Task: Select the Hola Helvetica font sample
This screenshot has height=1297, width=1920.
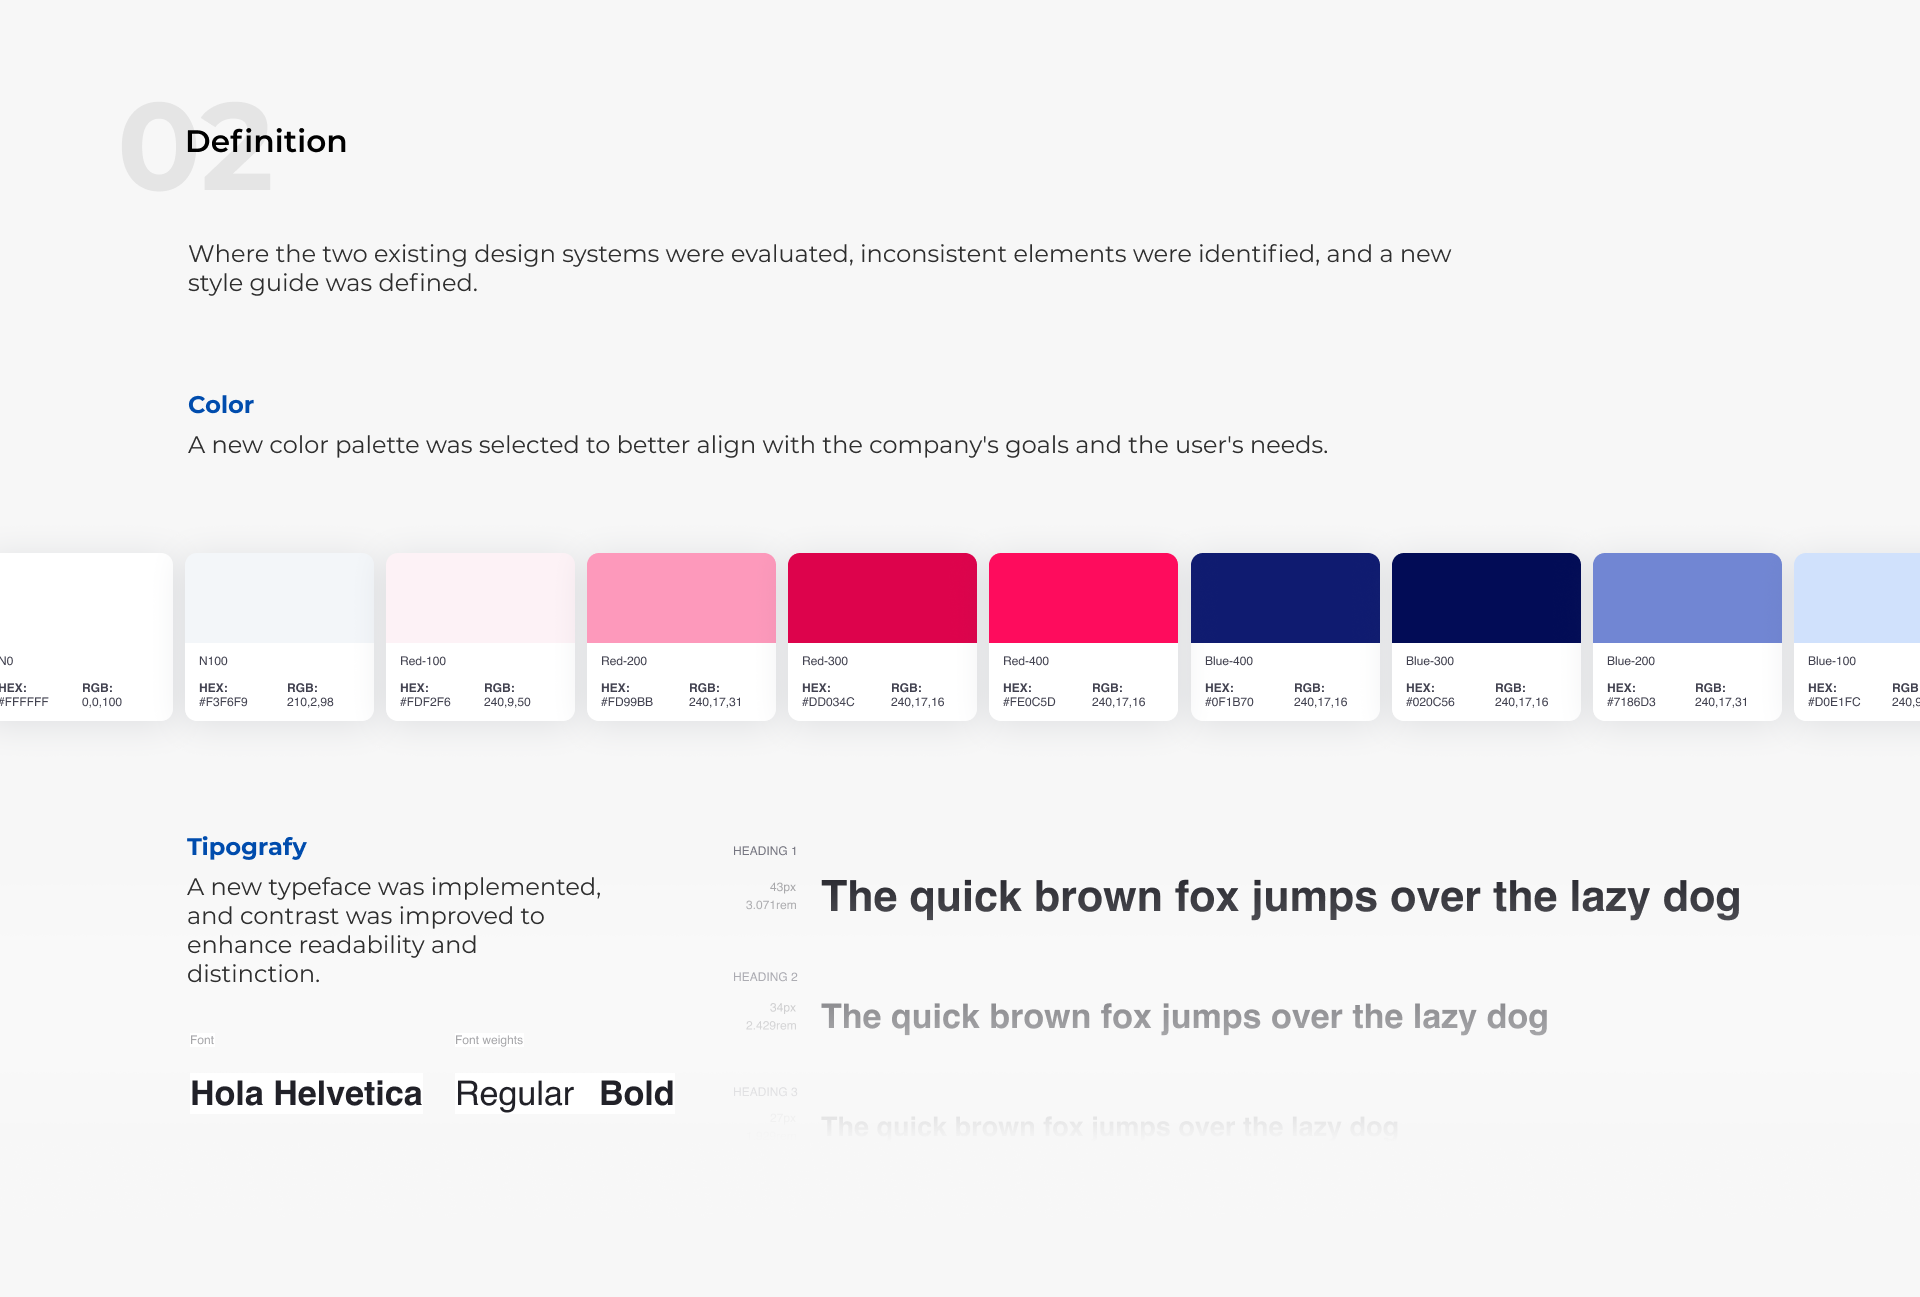Action: (x=306, y=1093)
